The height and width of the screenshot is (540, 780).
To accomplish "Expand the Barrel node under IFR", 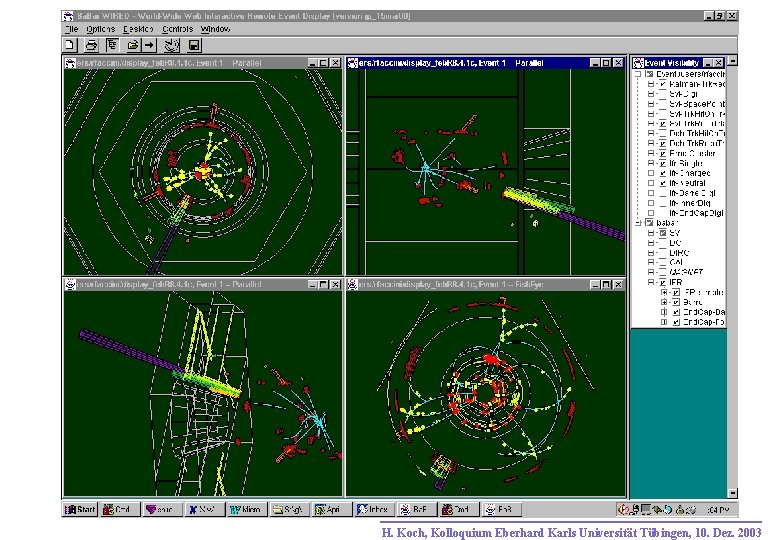I will click(x=664, y=302).
